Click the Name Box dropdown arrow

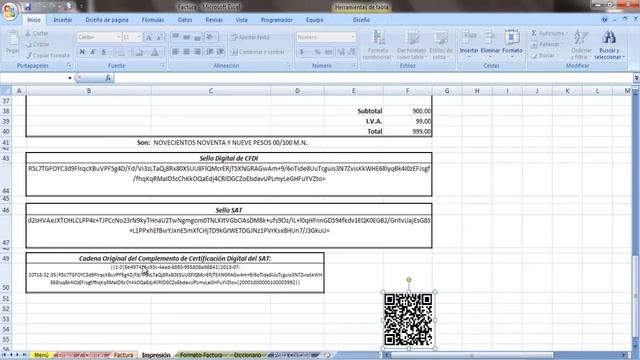70,78
